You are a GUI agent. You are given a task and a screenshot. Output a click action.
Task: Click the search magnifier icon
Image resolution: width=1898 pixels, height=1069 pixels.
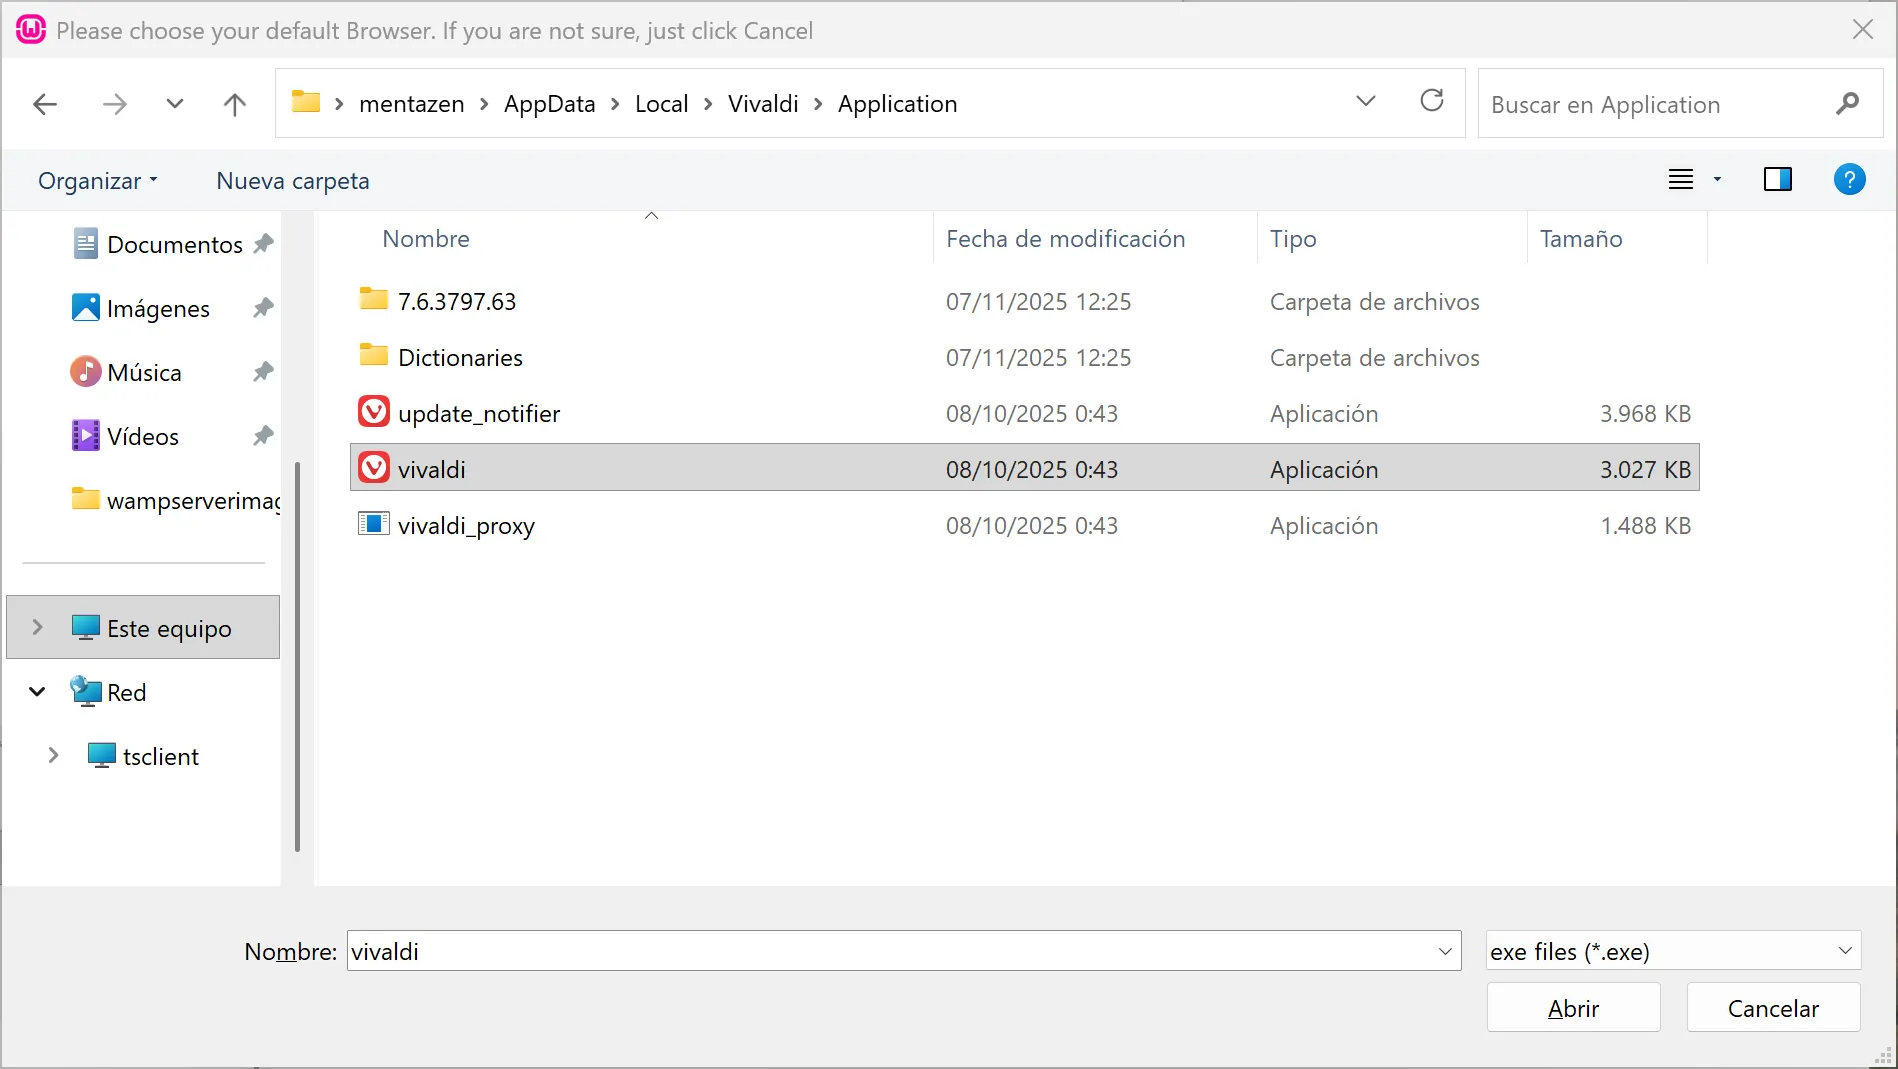coord(1847,104)
